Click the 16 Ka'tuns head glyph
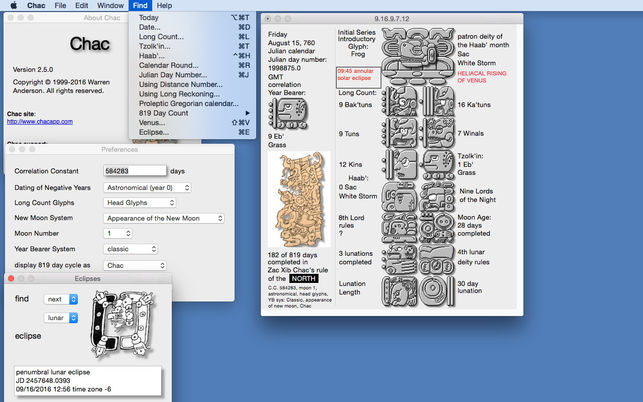Image resolution: width=643 pixels, height=402 pixels. point(438,101)
